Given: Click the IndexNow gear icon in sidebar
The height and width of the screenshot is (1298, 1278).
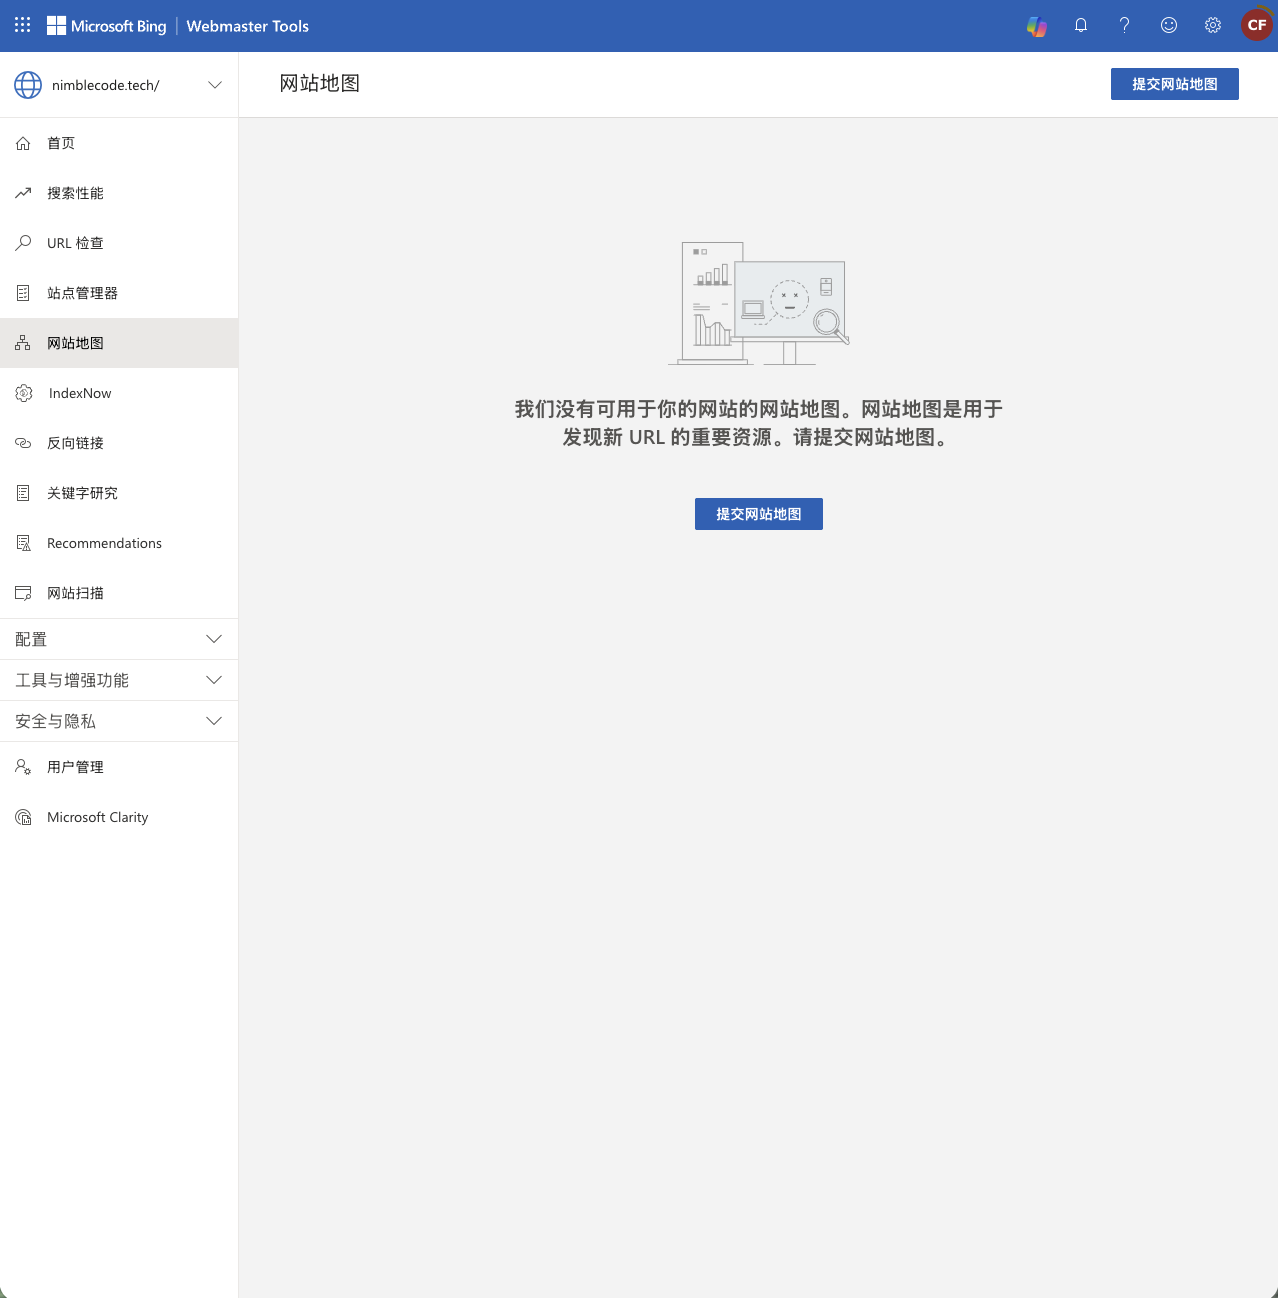Looking at the screenshot, I should pyautogui.click(x=24, y=393).
